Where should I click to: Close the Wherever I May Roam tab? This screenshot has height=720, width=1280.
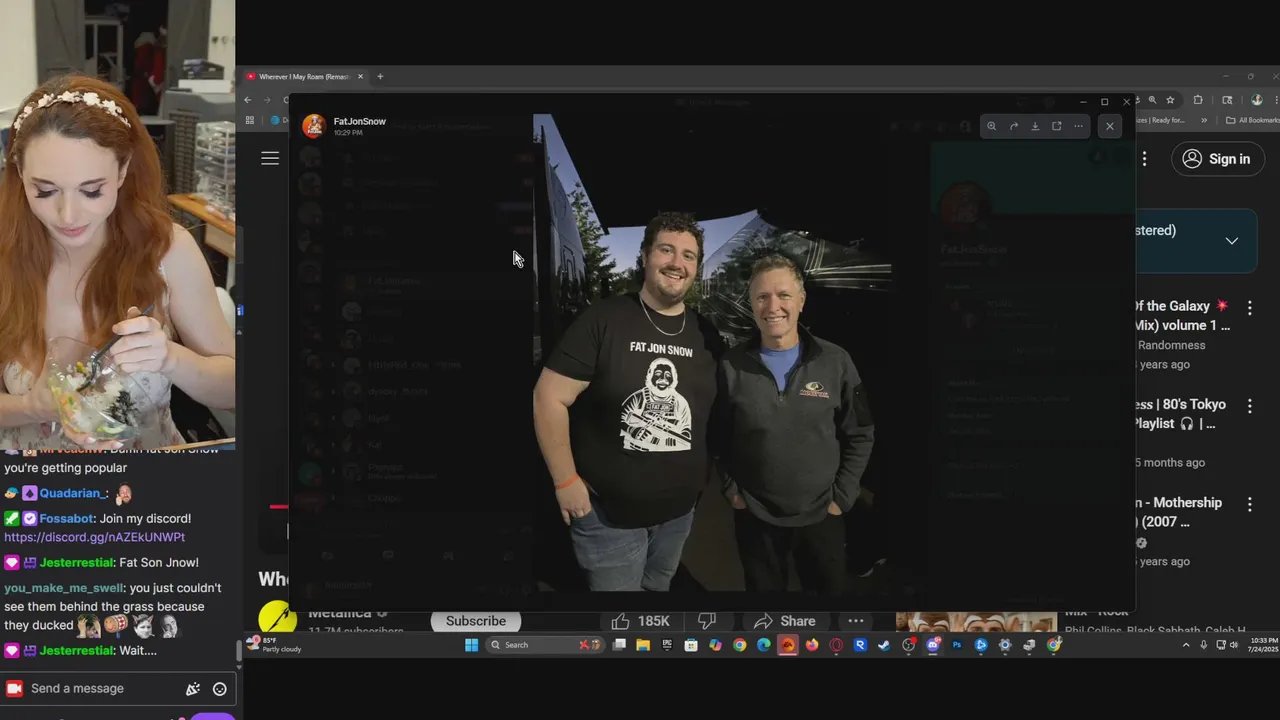coord(361,76)
